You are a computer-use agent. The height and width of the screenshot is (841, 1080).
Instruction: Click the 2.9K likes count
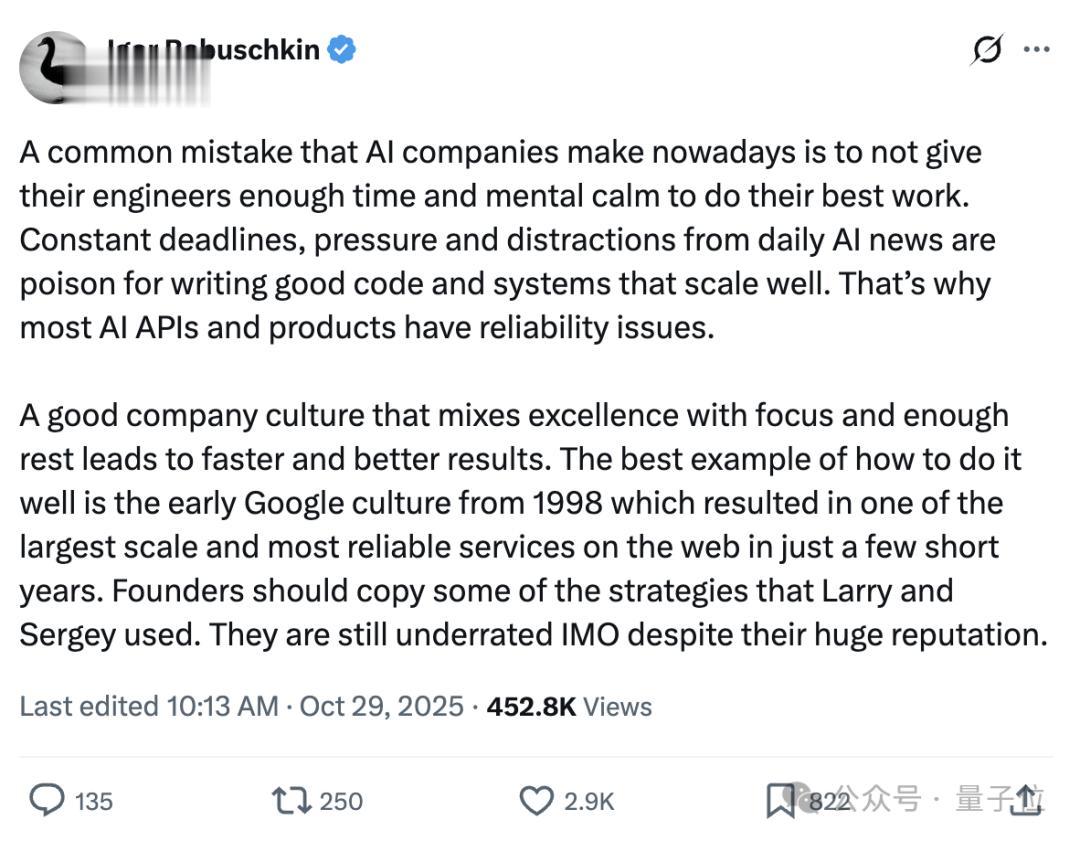[589, 801]
